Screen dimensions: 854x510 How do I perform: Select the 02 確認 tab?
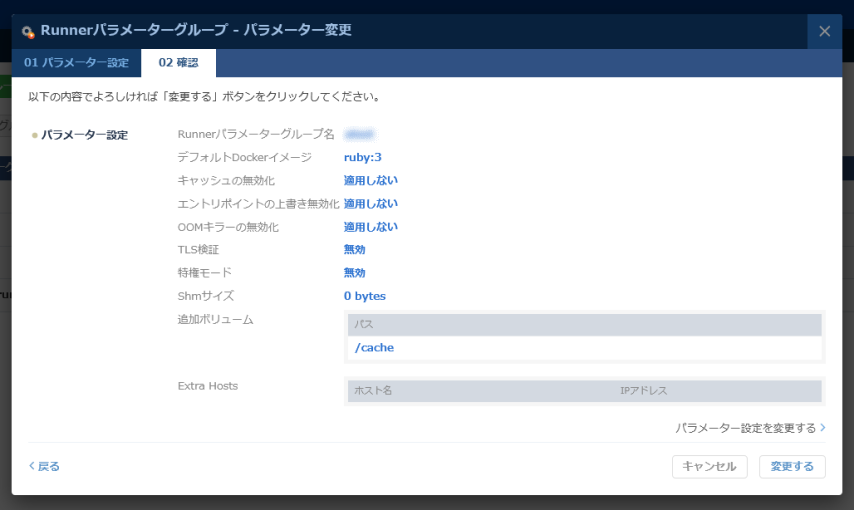click(178, 63)
